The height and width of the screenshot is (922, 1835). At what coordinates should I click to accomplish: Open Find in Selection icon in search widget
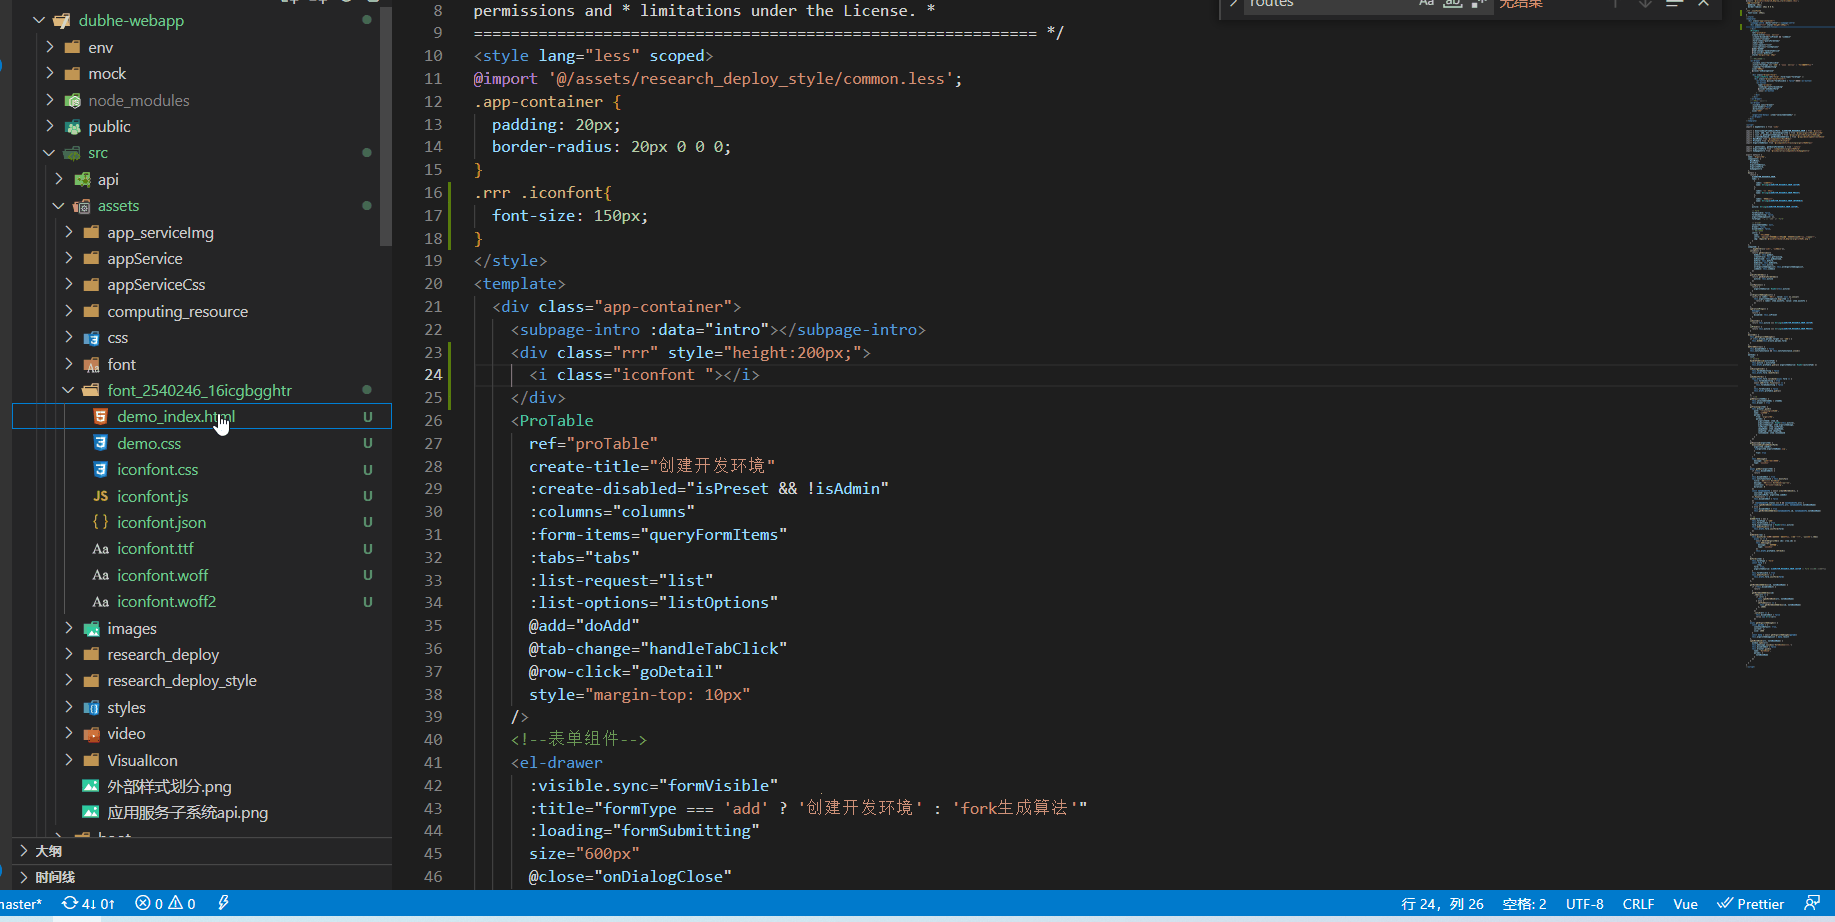click(1673, 5)
